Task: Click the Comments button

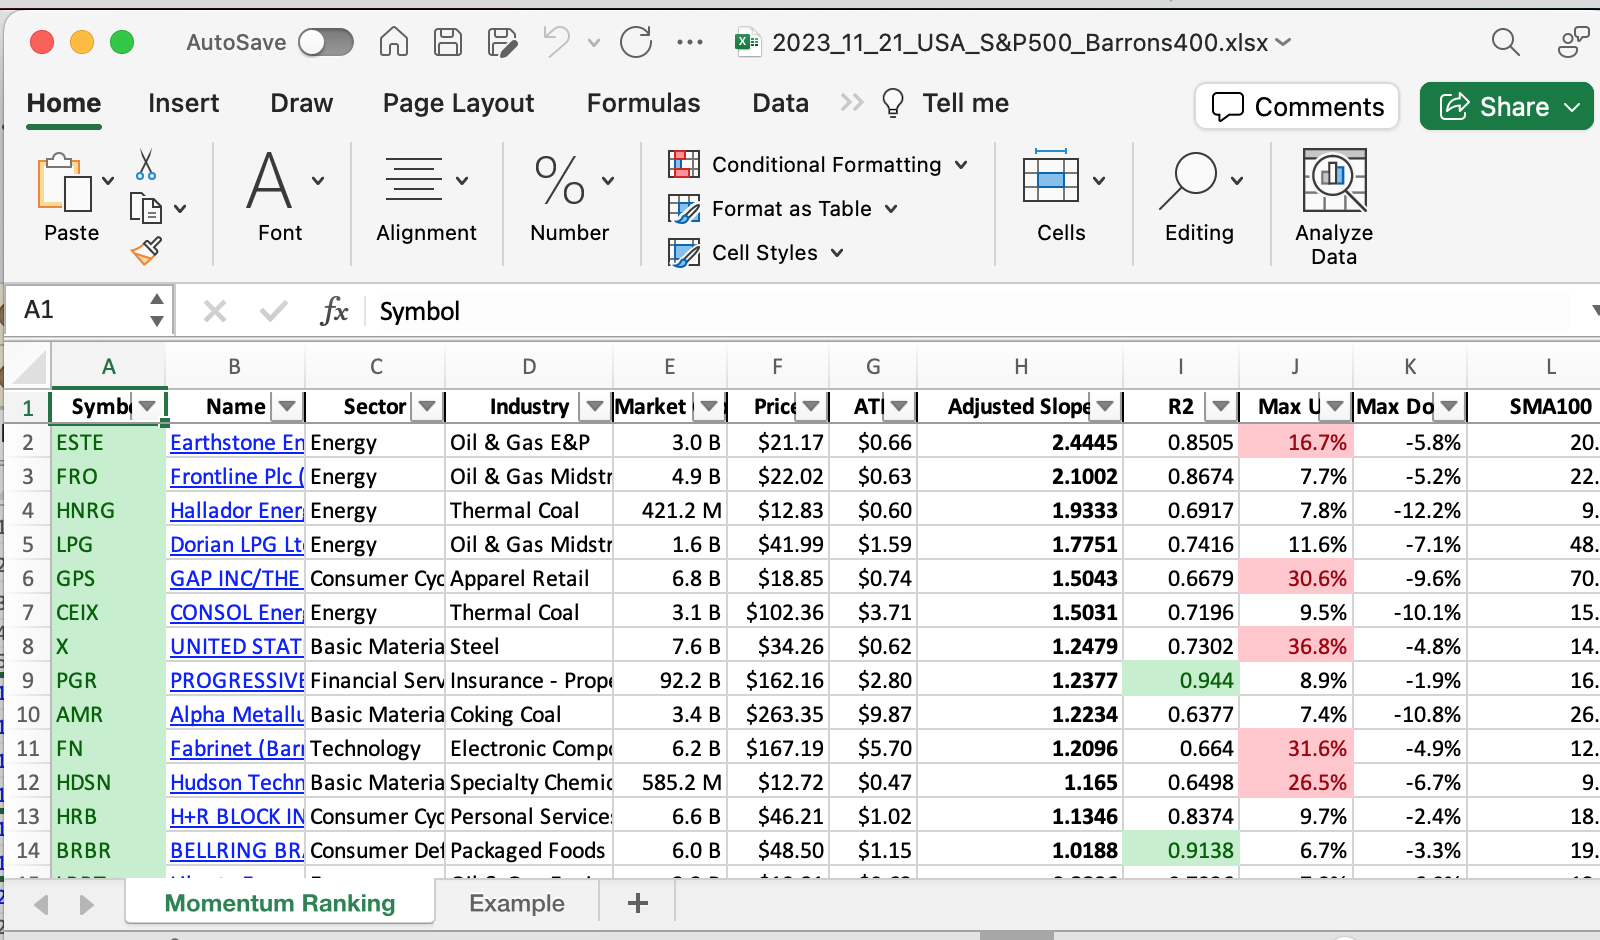Action: tap(1297, 106)
